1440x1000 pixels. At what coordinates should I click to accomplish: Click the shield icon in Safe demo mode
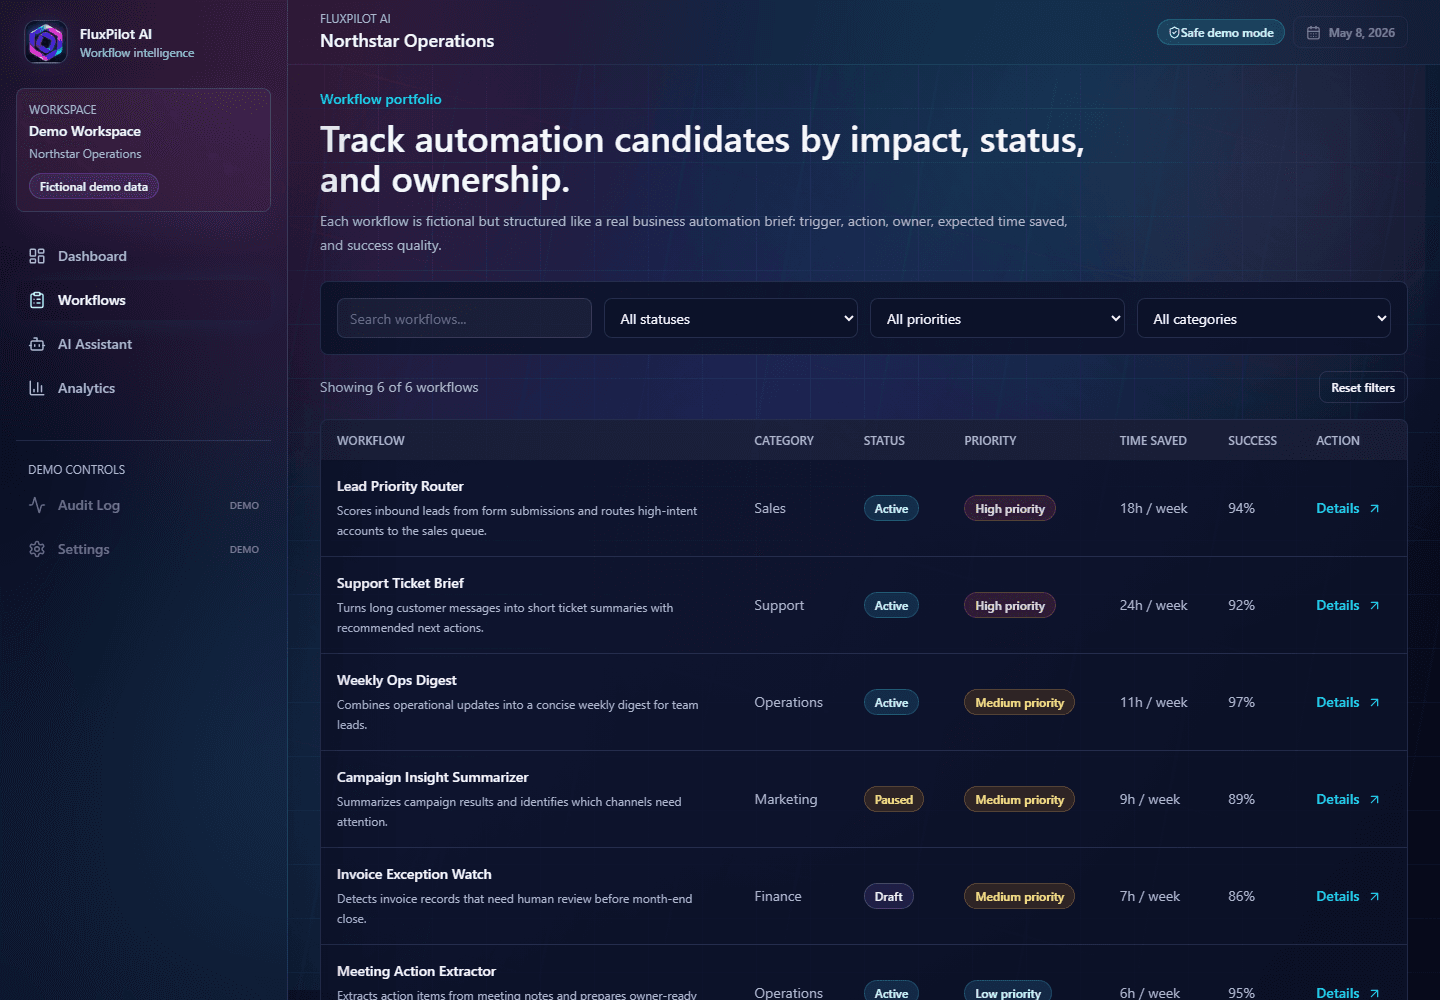click(1174, 33)
